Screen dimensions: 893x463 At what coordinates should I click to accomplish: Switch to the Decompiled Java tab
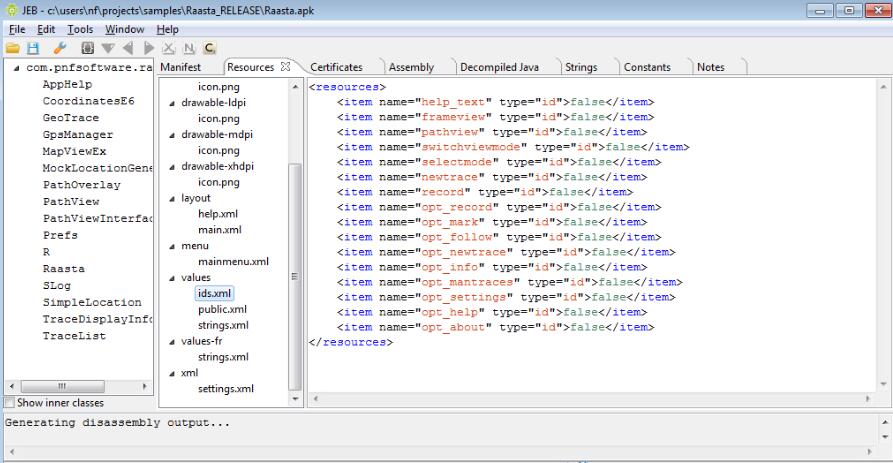pyautogui.click(x=498, y=67)
